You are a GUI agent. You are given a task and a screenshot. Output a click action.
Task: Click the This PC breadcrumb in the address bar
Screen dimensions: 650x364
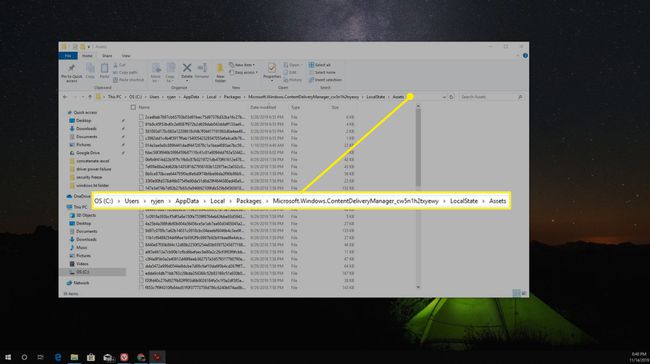(x=114, y=97)
